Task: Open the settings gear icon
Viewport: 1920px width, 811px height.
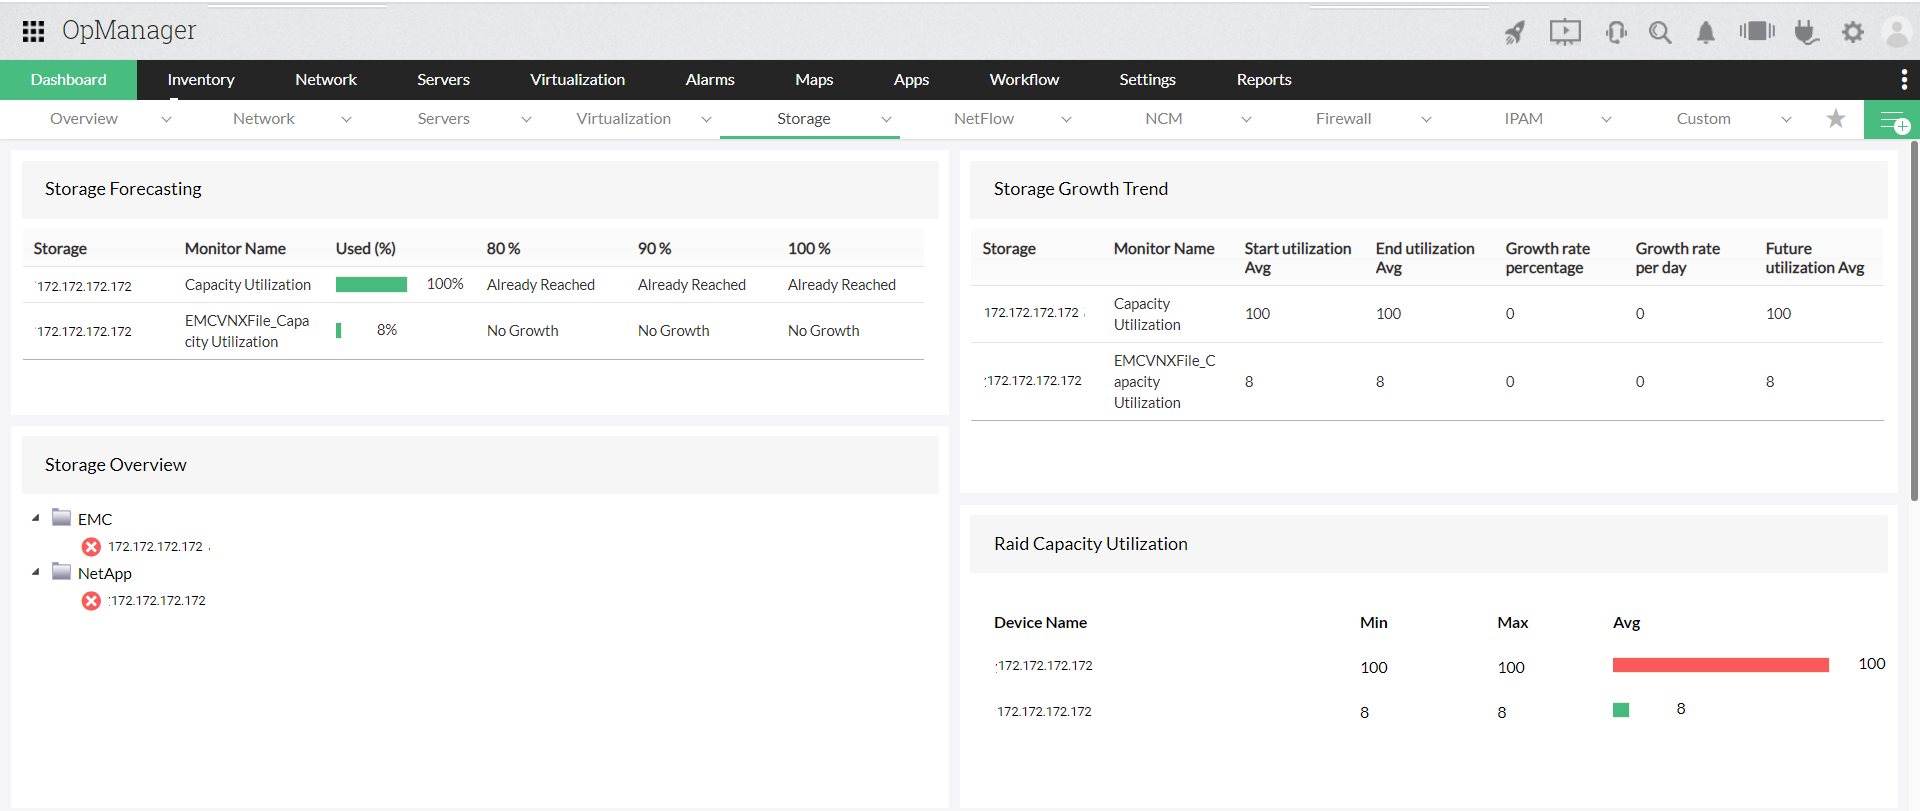Action: pyautogui.click(x=1853, y=33)
